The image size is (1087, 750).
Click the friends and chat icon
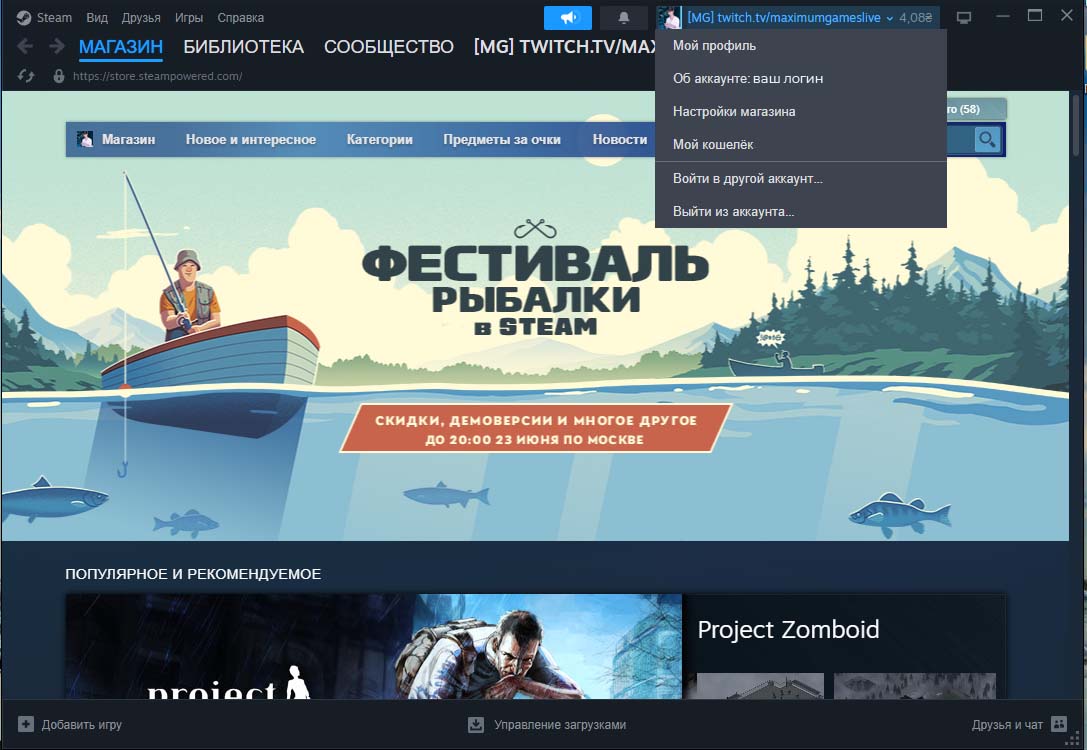1059,724
